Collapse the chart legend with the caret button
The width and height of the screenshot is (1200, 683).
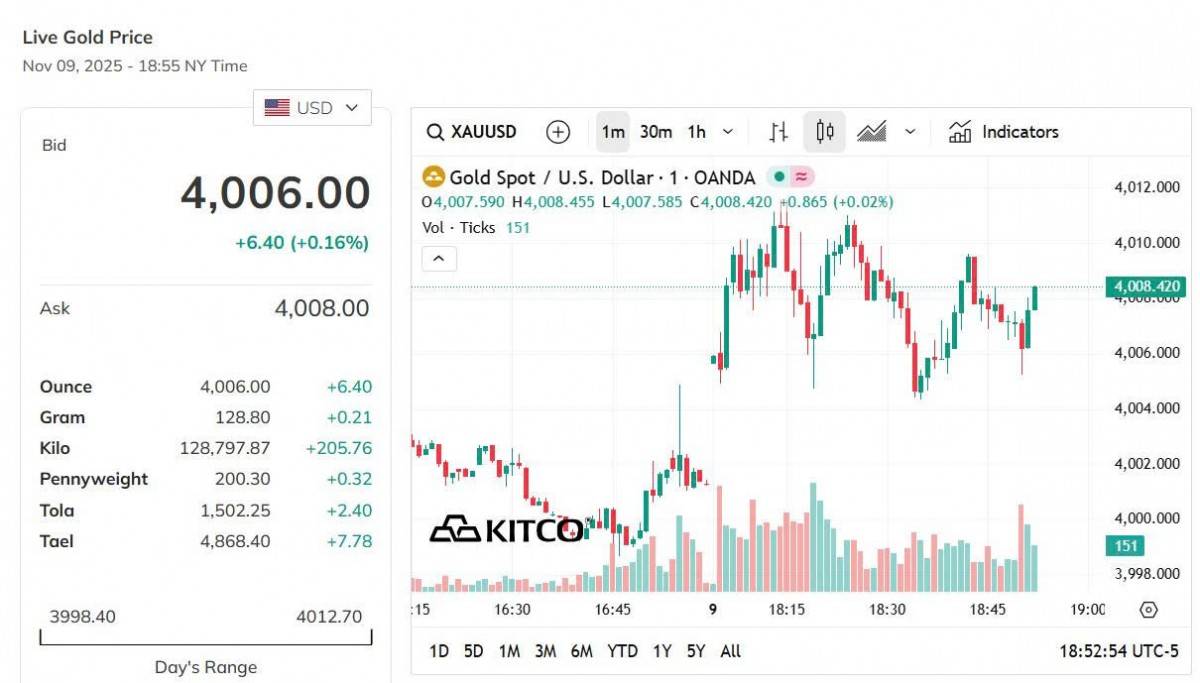pyautogui.click(x=438, y=258)
